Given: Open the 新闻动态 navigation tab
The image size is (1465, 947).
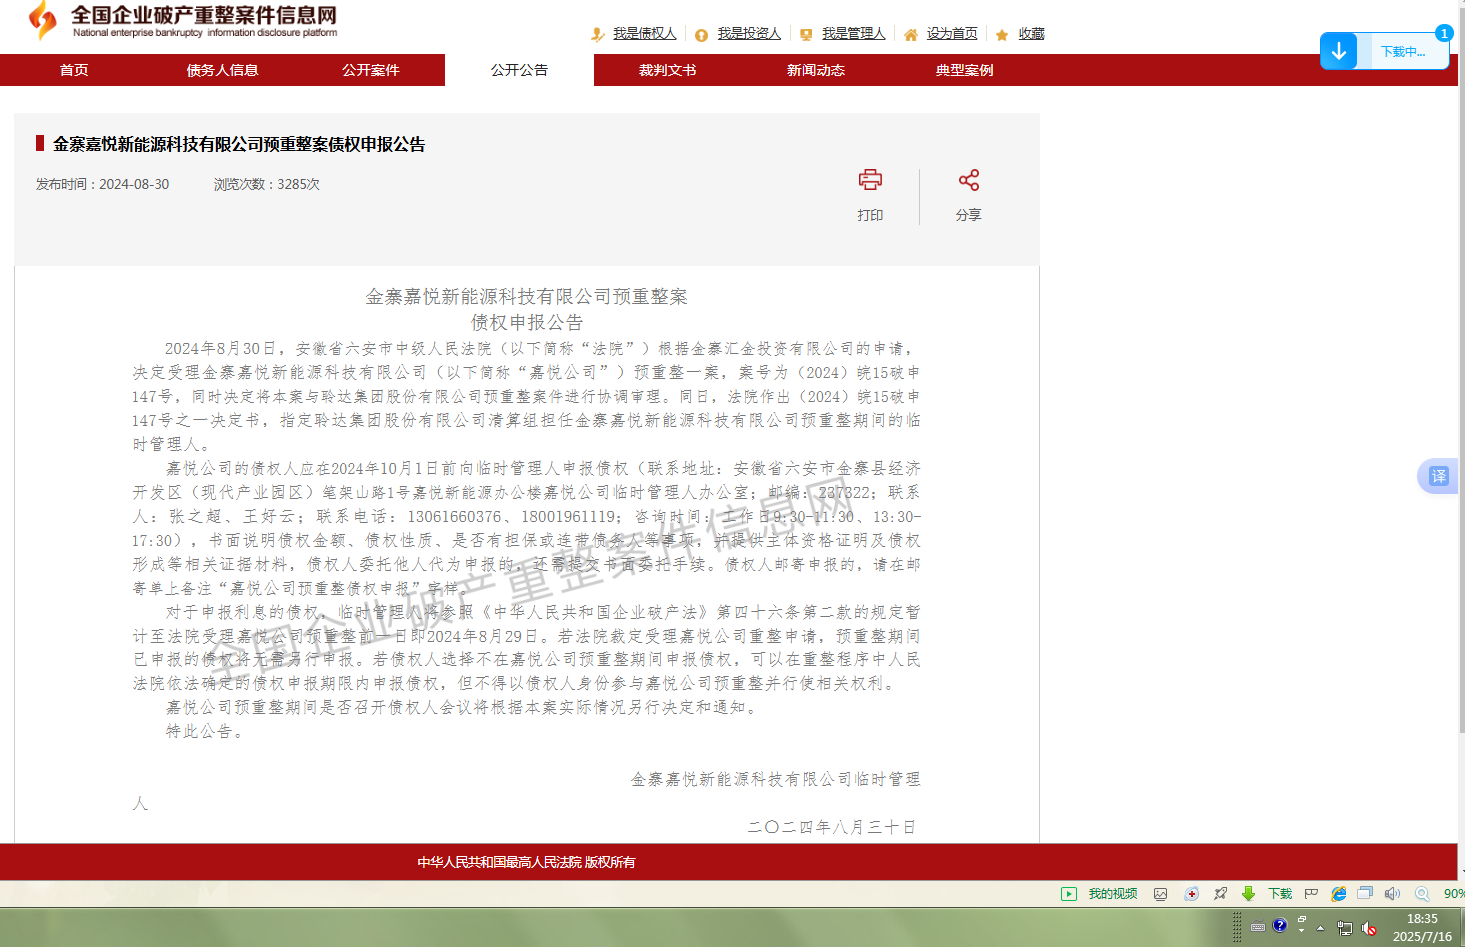Looking at the screenshot, I should [x=816, y=70].
